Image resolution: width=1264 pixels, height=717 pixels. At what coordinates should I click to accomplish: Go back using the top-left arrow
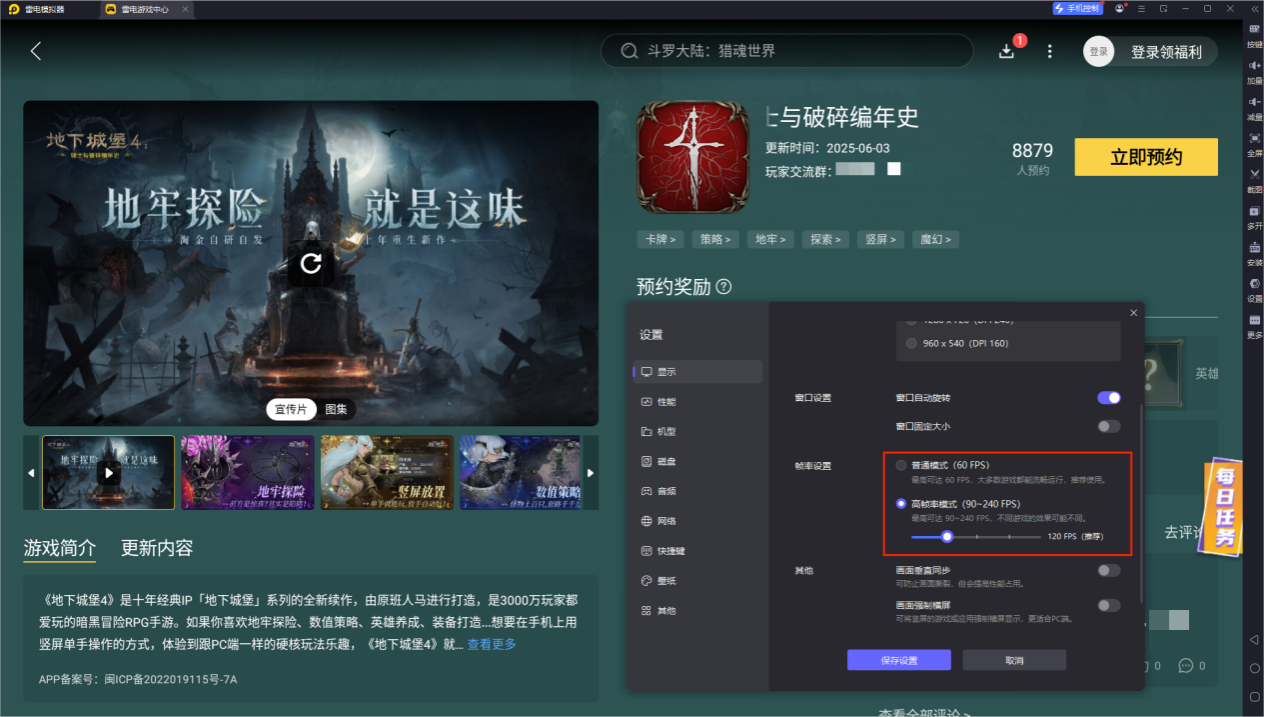pyautogui.click(x=36, y=51)
